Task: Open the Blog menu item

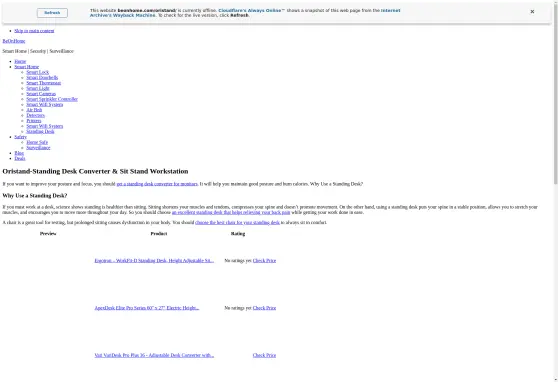Action: tap(19, 153)
